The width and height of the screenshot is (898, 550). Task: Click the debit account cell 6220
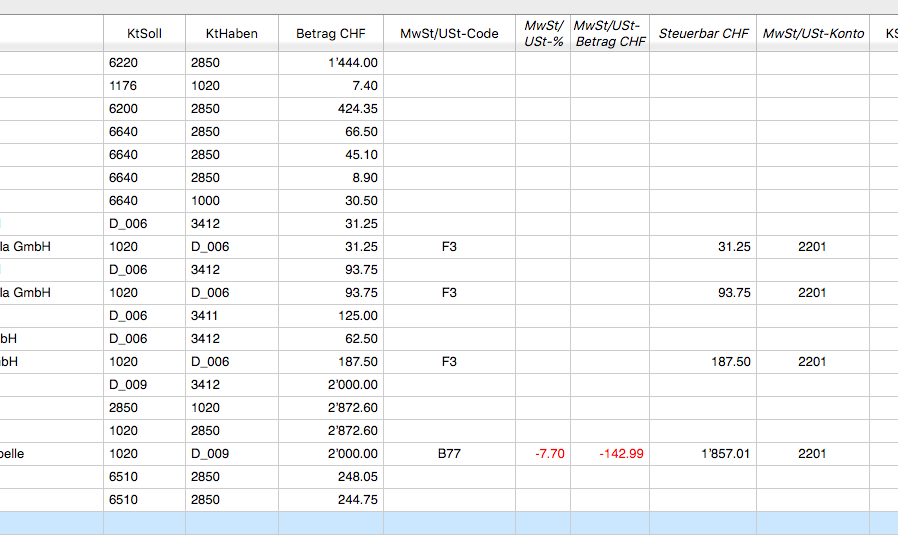144,62
